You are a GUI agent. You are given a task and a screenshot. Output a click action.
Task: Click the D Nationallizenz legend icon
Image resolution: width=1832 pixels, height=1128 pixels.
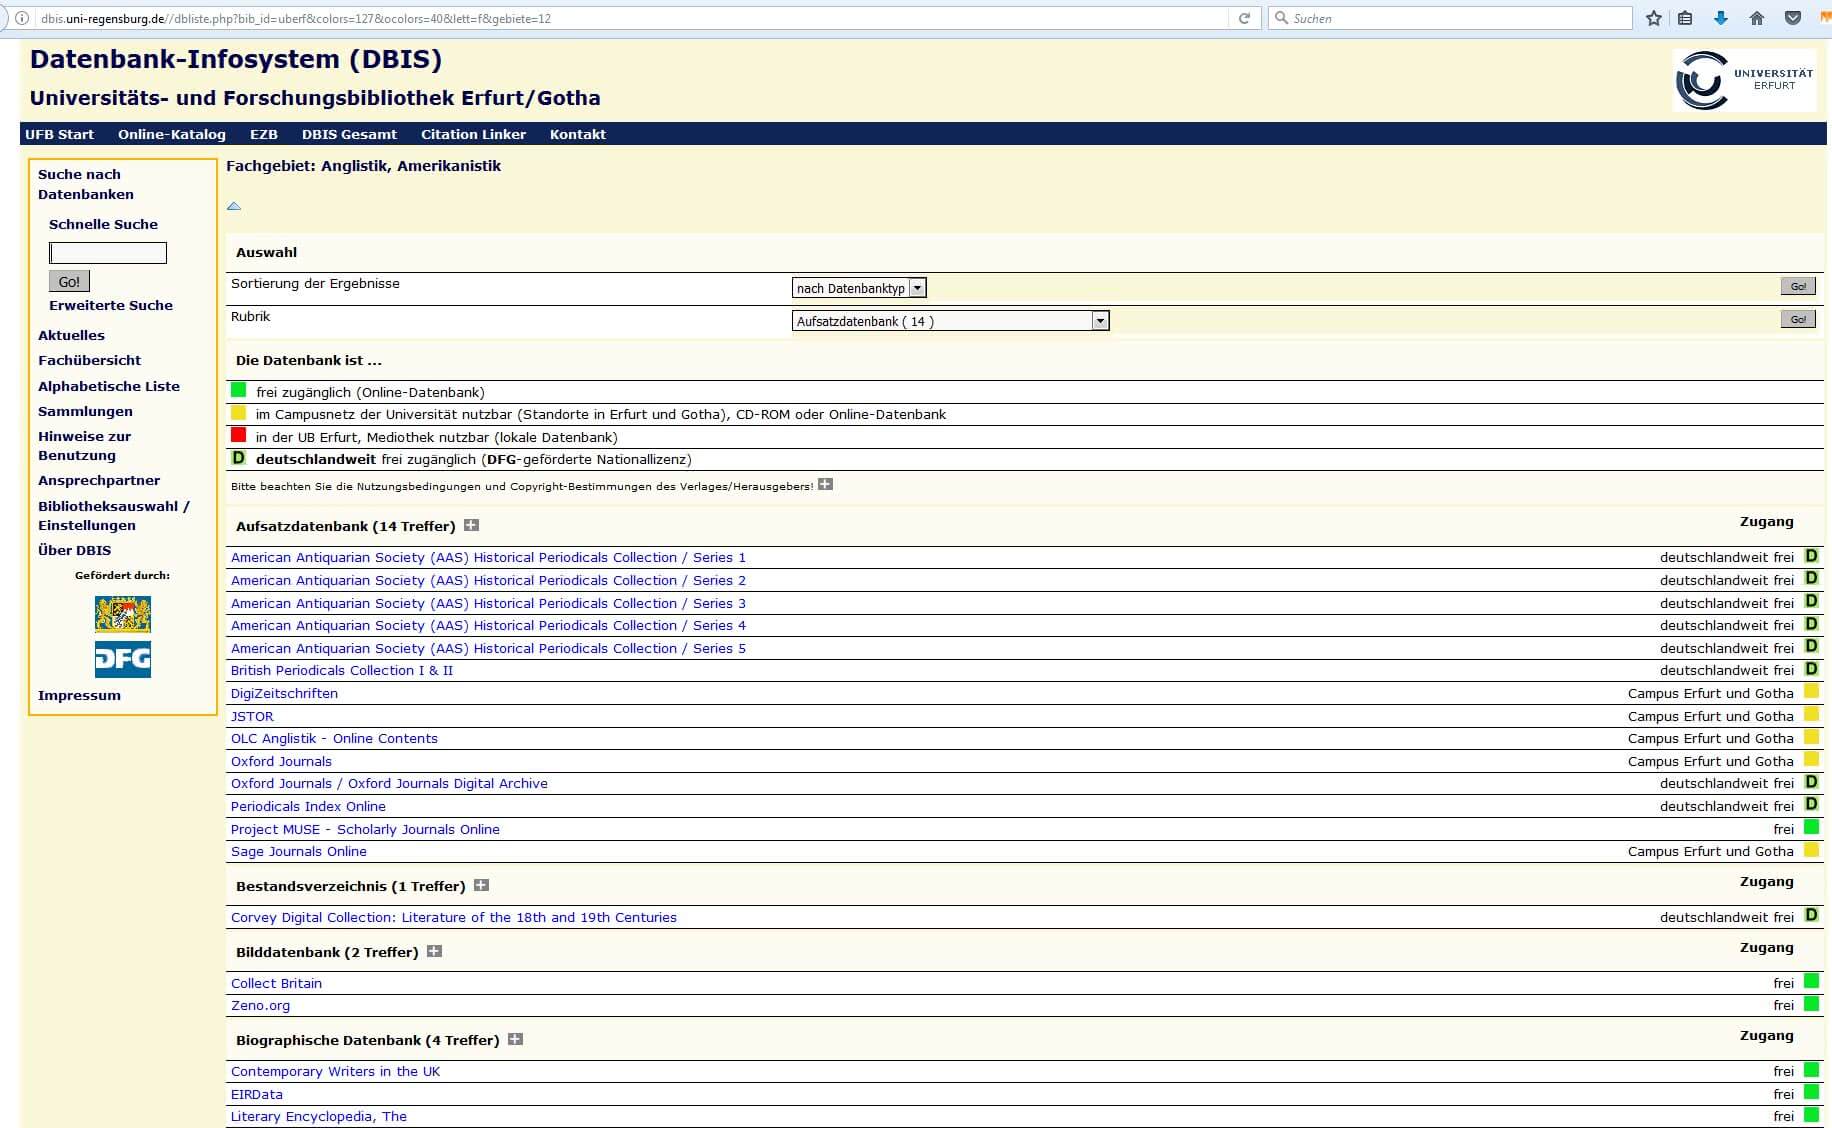pos(238,458)
